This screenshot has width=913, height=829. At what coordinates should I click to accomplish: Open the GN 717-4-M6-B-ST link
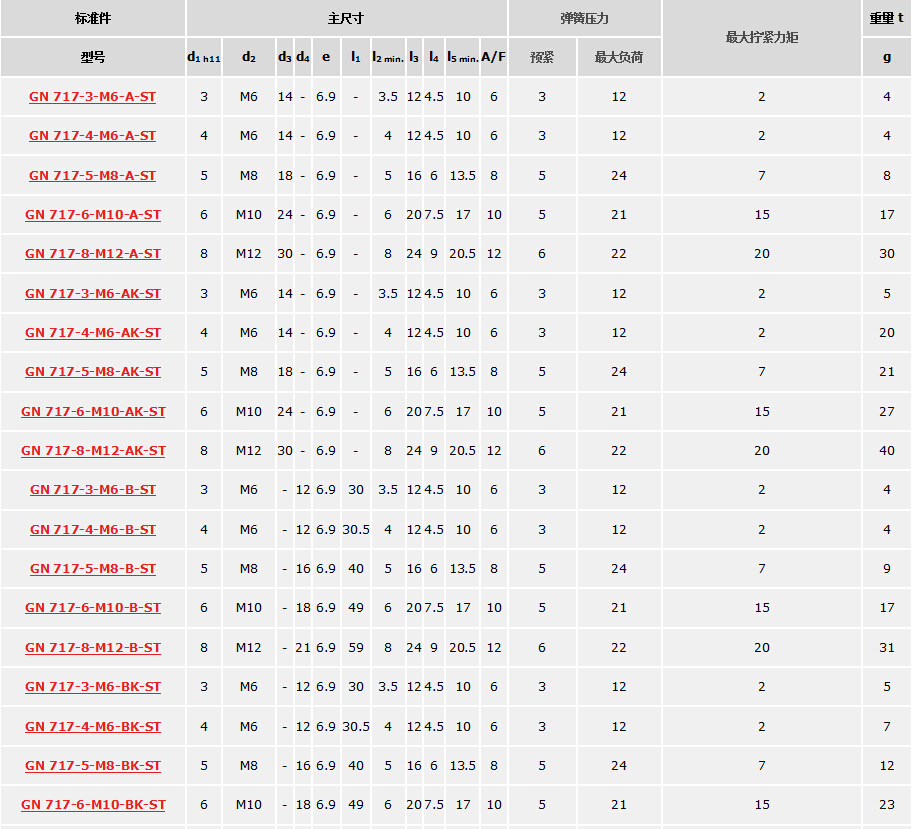93,530
